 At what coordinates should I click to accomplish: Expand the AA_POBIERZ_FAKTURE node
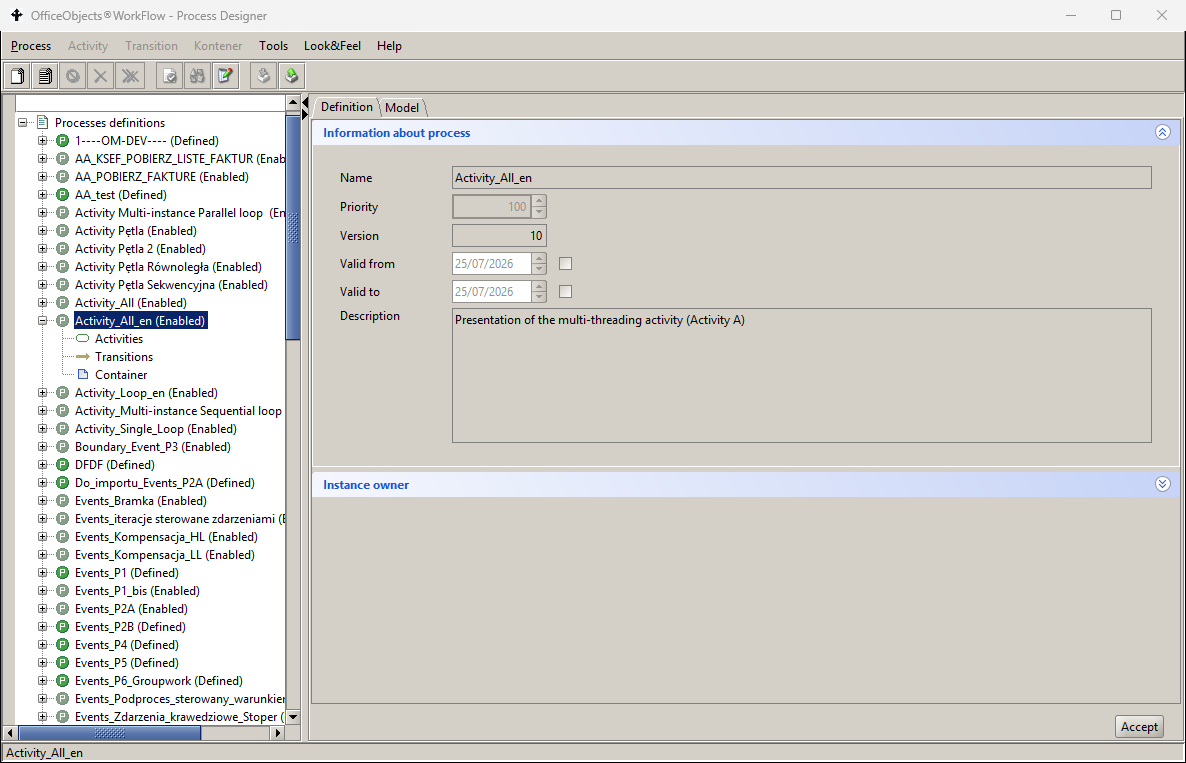click(x=42, y=176)
